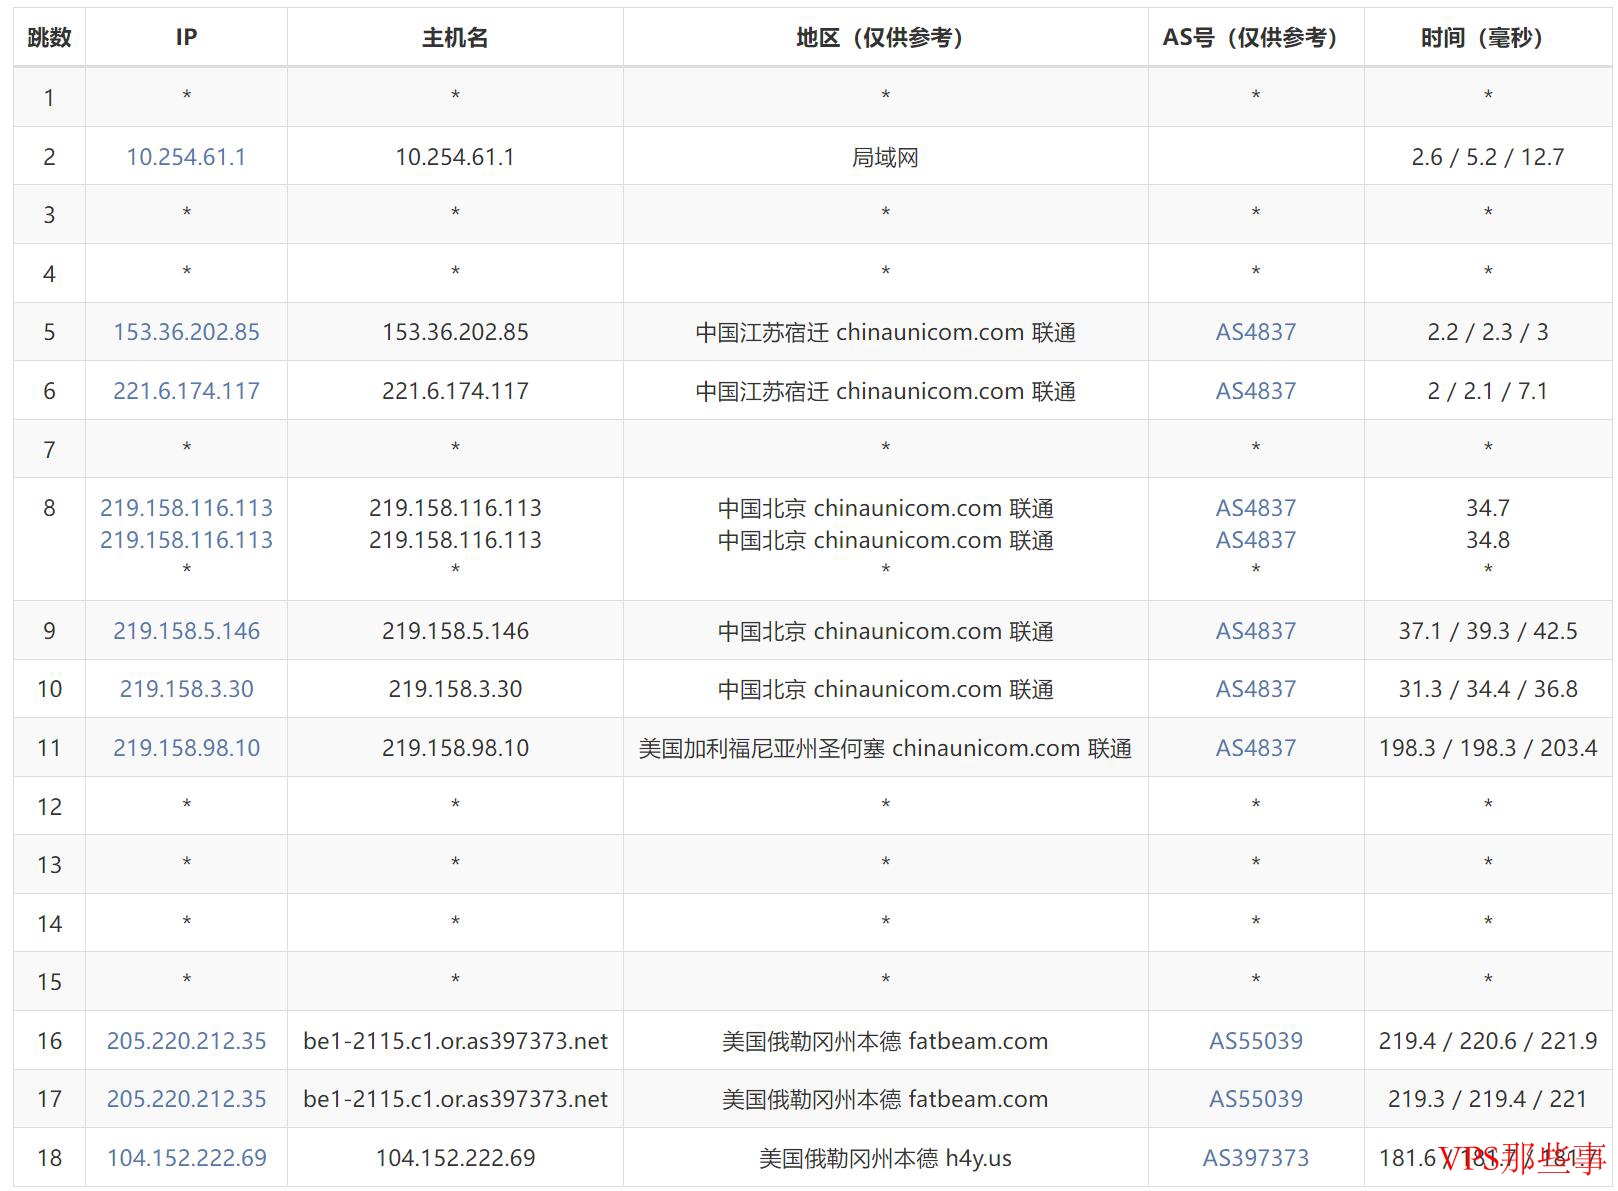
Task: Select the 中国北京 region cell in hop 10
Action: 885,689
